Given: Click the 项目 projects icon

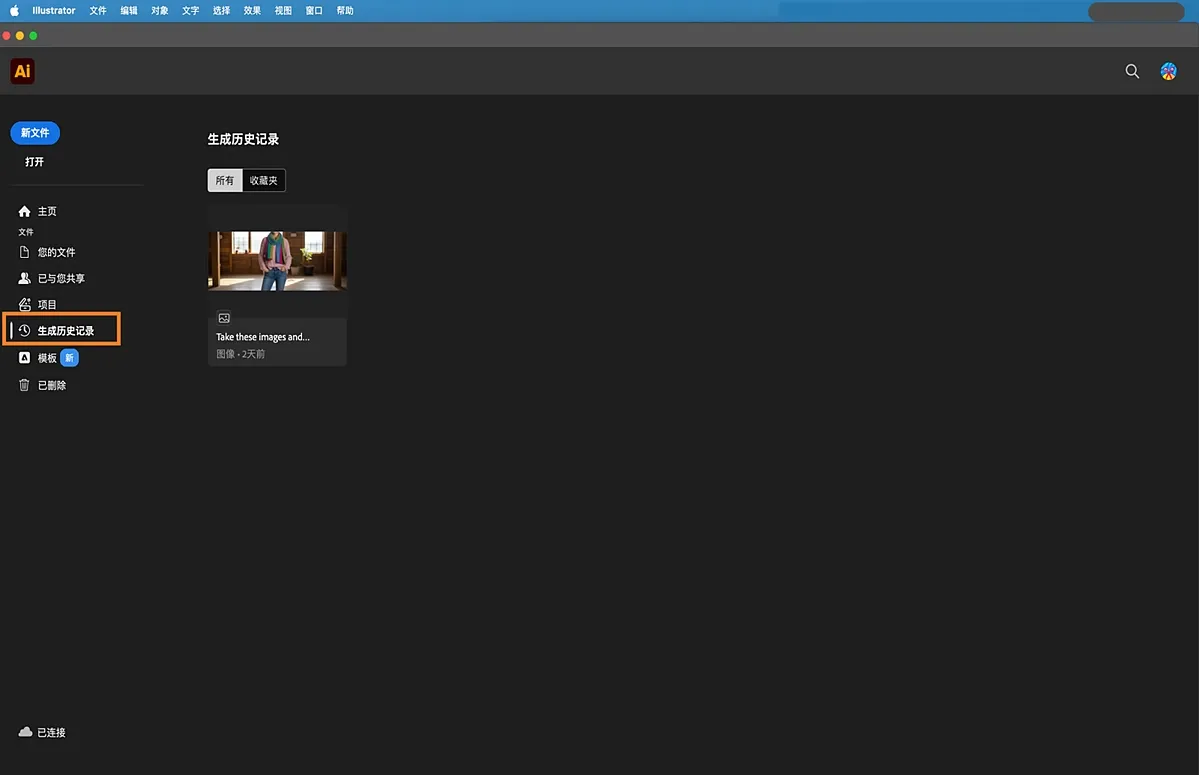Looking at the screenshot, I should click(25, 304).
